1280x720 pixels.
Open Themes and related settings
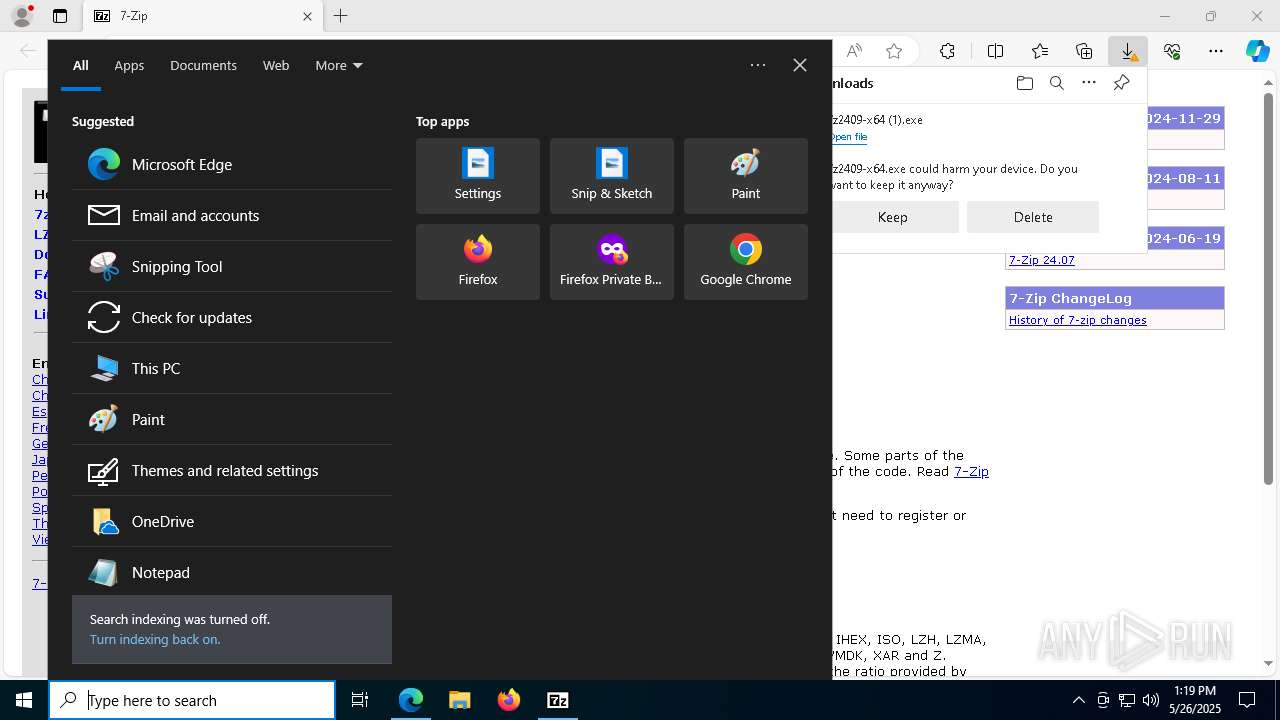[x=231, y=470]
